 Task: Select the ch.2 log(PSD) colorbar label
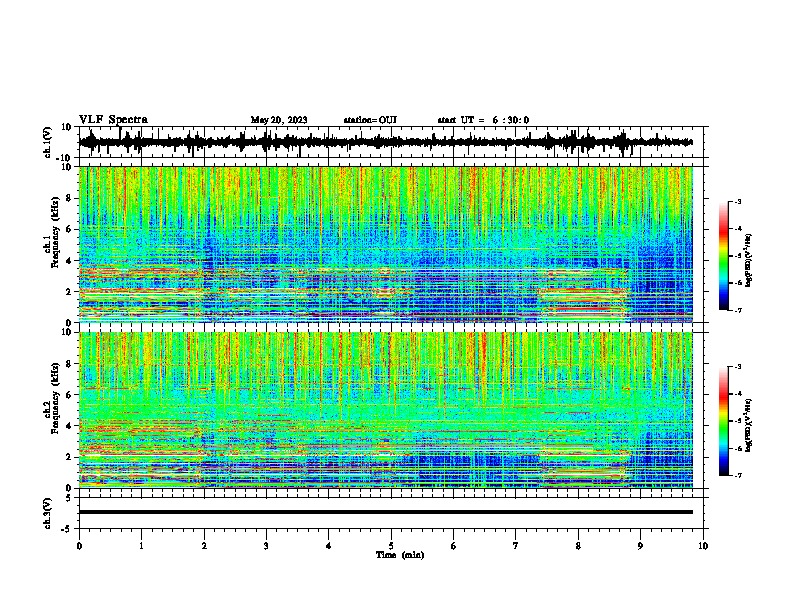[748, 426]
